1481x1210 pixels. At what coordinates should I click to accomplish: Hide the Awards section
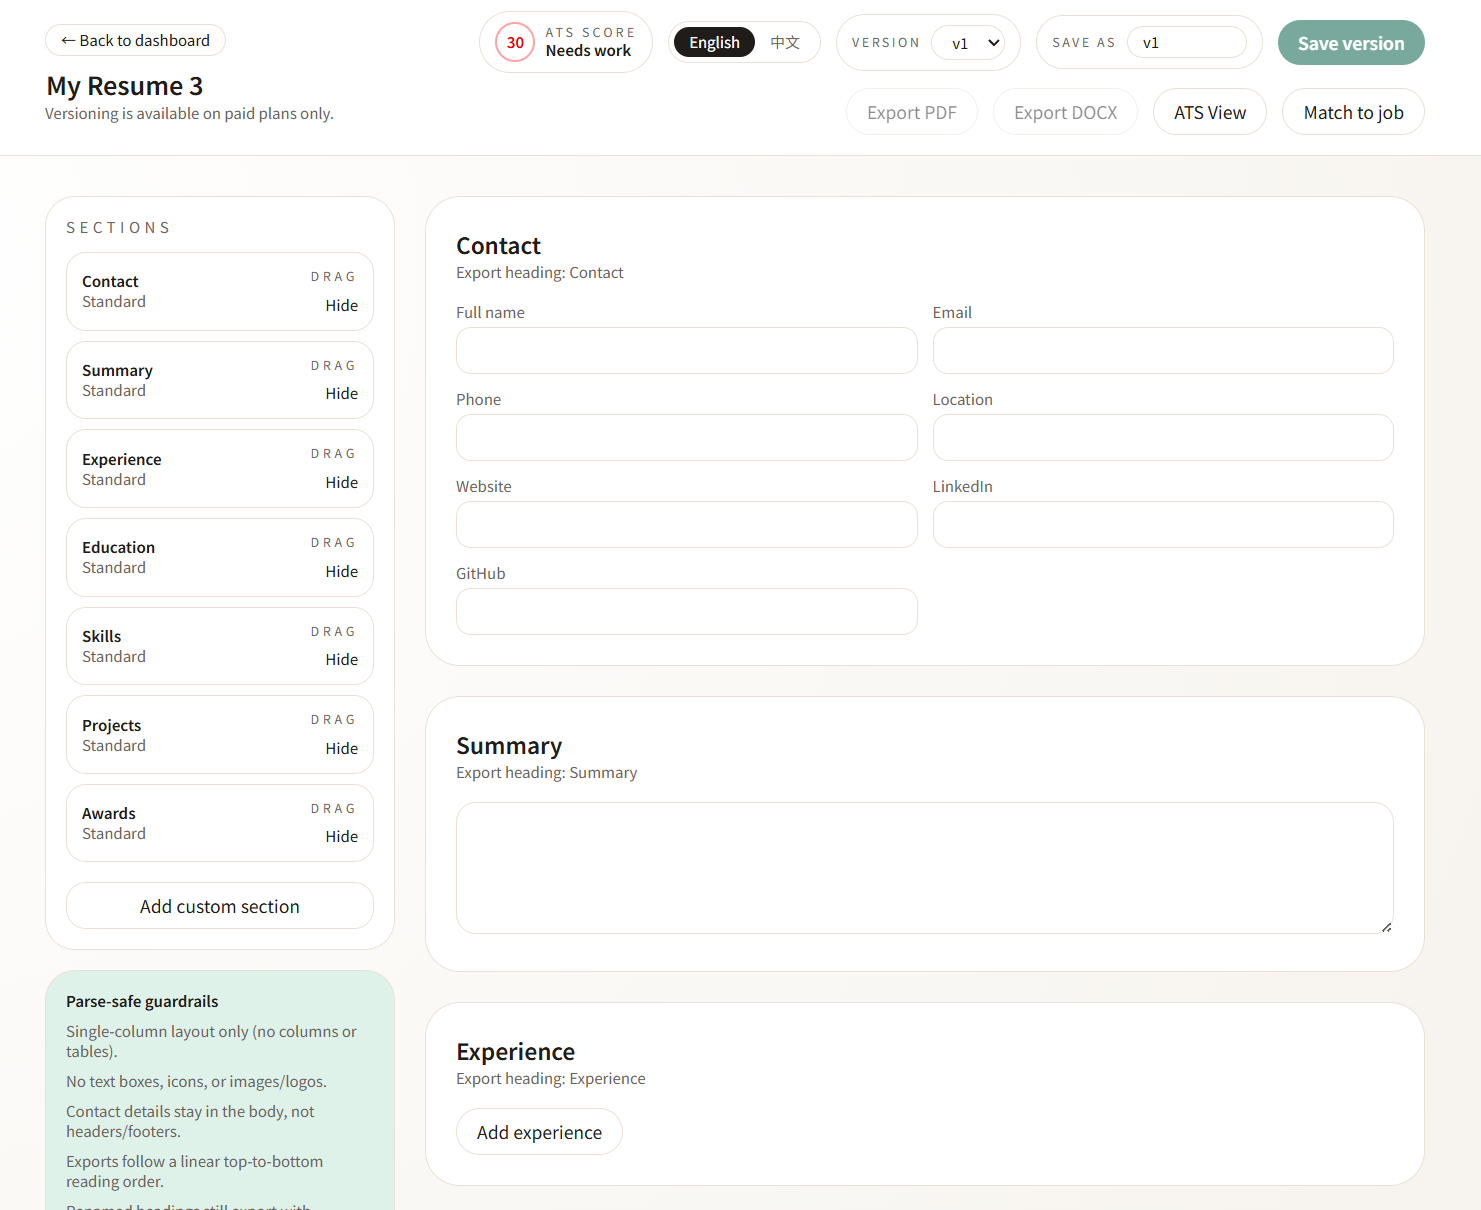[342, 836]
